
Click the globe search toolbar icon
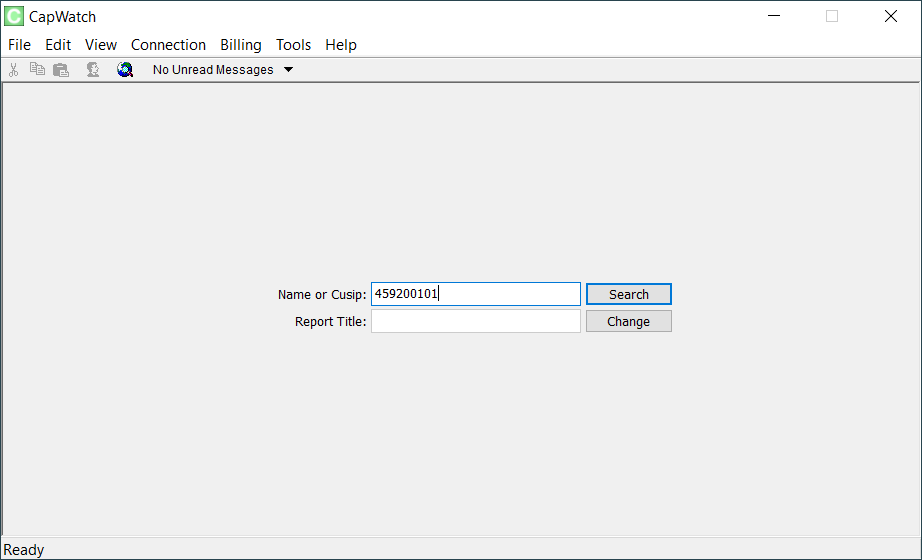(125, 70)
